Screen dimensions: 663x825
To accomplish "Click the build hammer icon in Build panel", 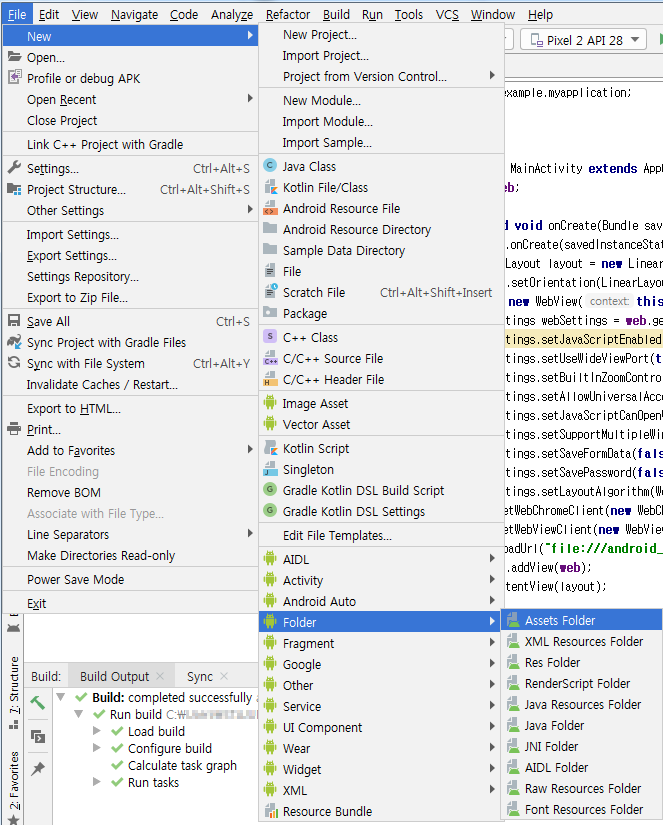I will point(37,703).
